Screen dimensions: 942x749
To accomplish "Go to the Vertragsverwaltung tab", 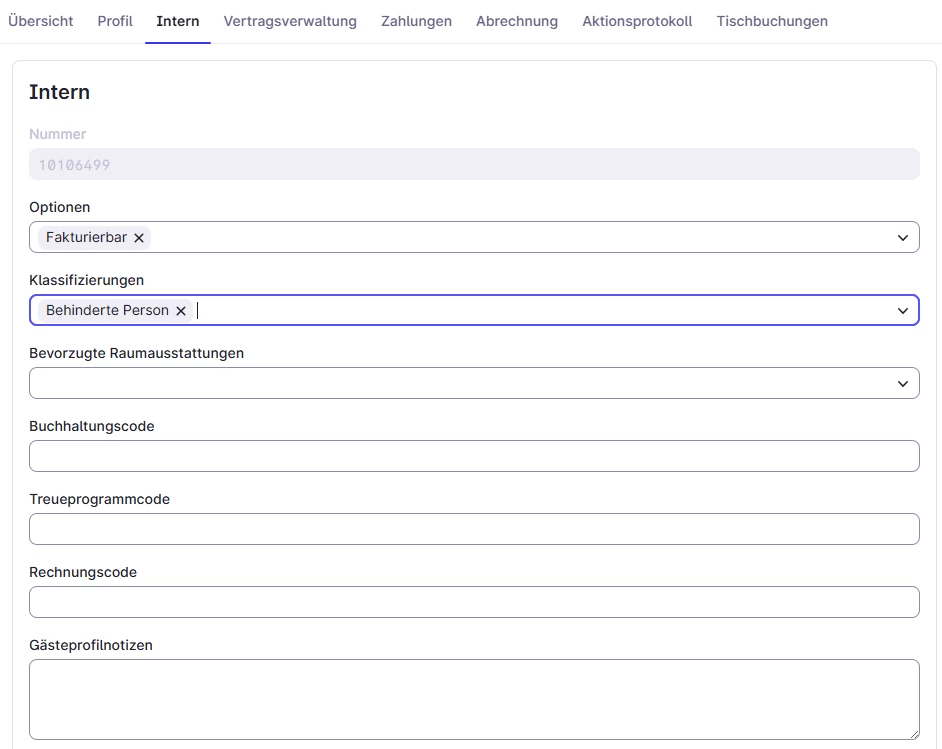I will 290,21.
